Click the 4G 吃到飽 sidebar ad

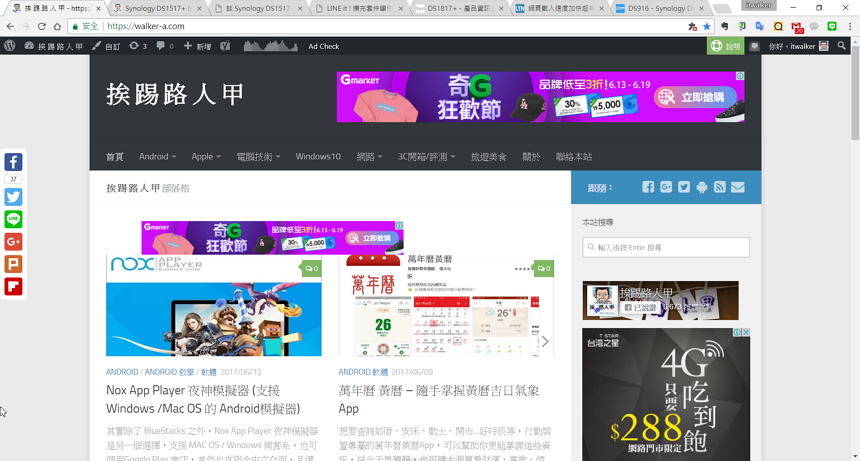click(666, 394)
